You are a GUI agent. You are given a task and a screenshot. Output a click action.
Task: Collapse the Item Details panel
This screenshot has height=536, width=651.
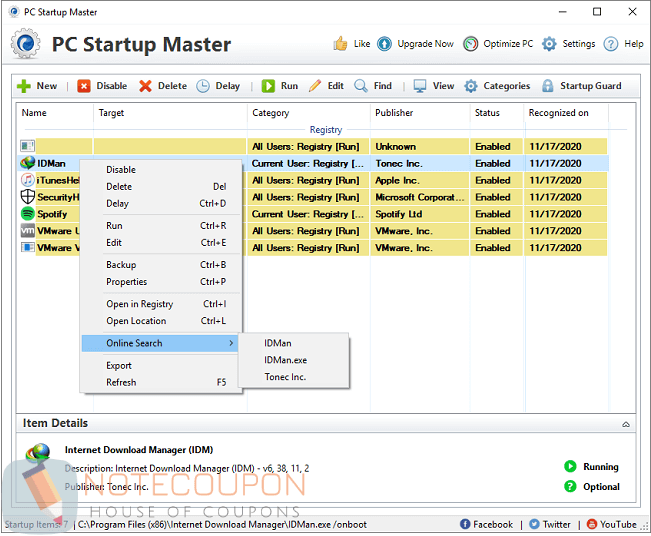tap(626, 424)
